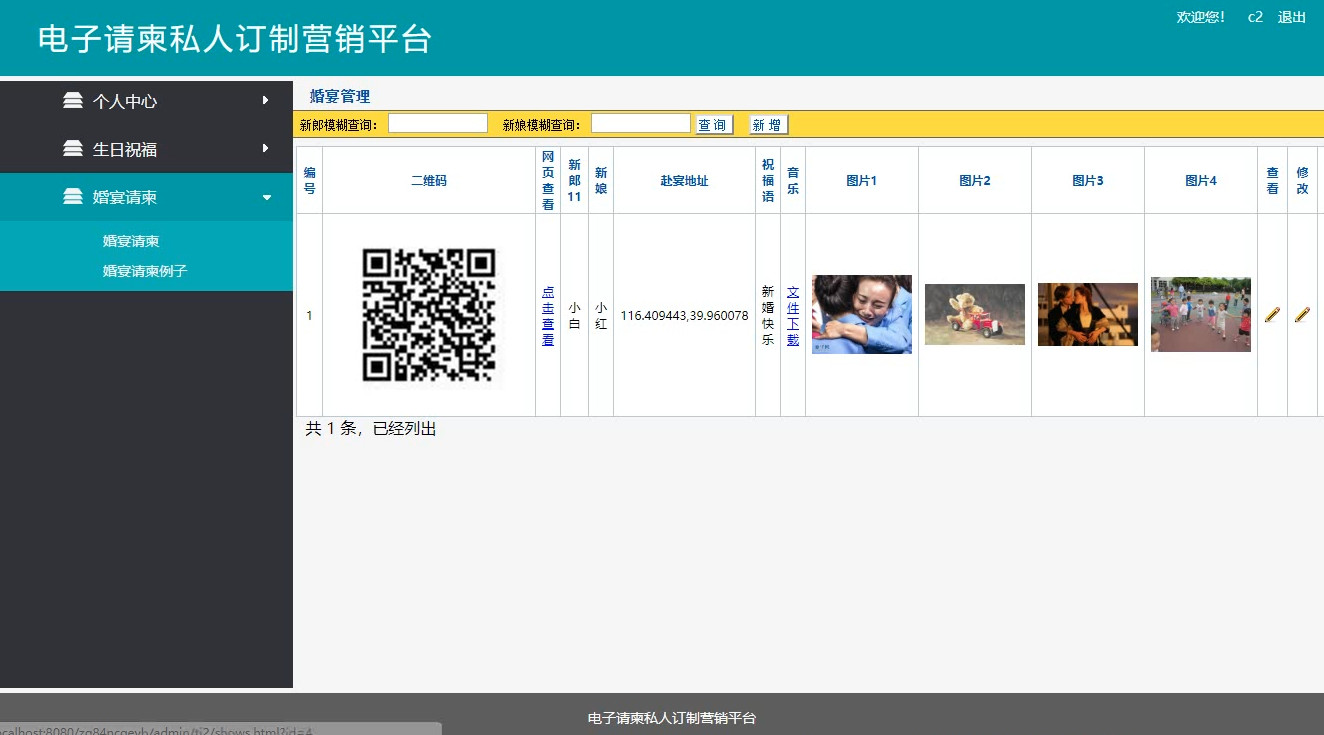Open 婚宴请柬 submenu item

[x=131, y=241]
